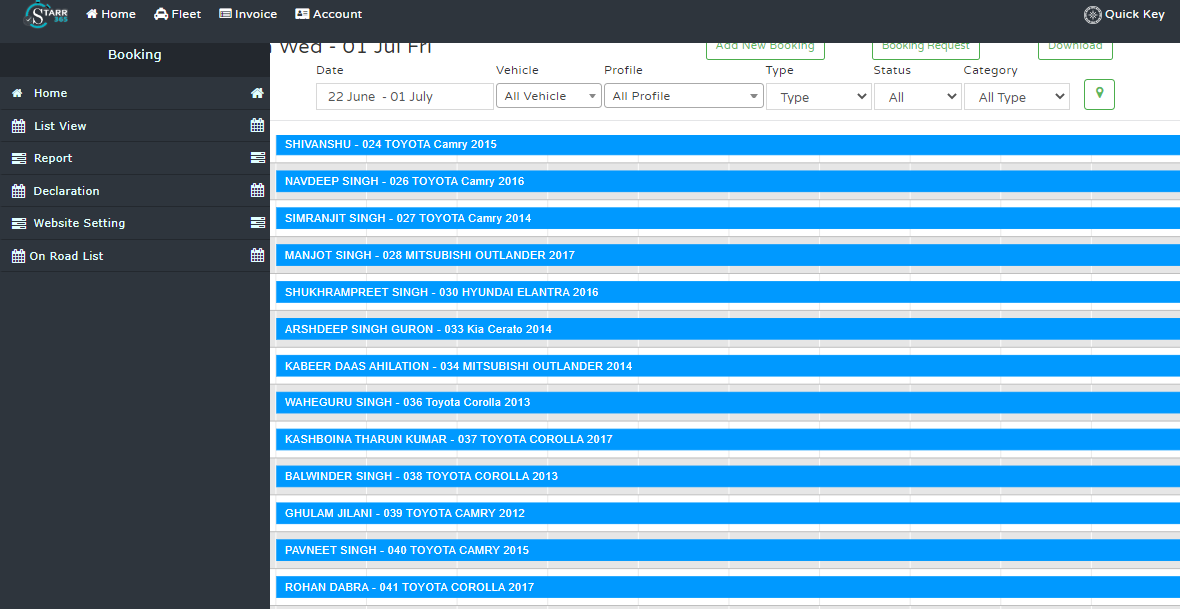Click the Booking Request button

[926, 48]
